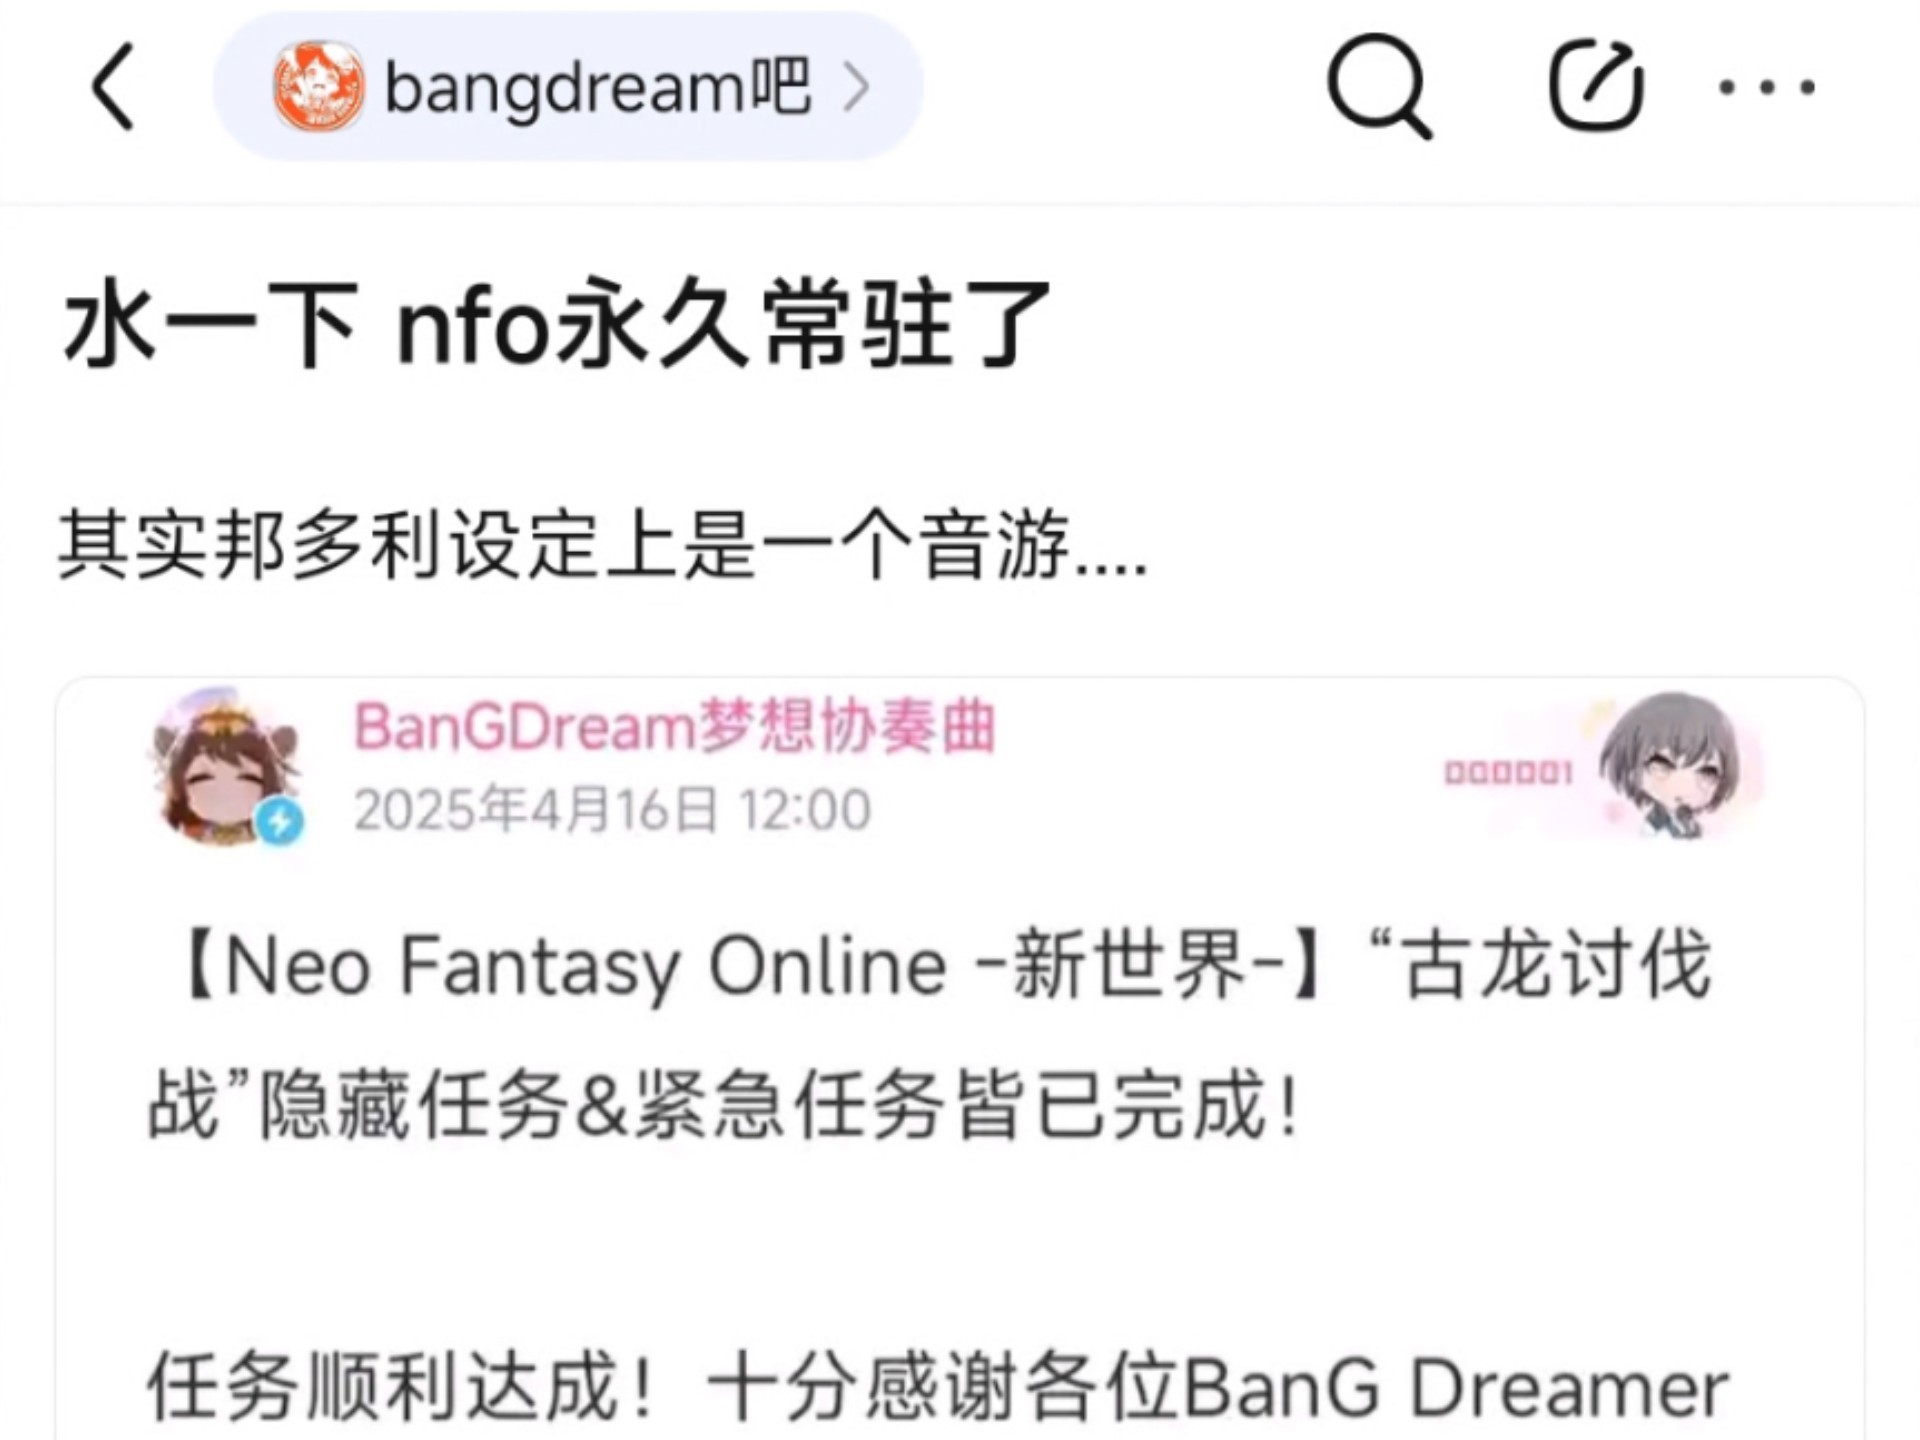Open the search magnifier icon
Screen dimensions: 1920x1440
1379,87
